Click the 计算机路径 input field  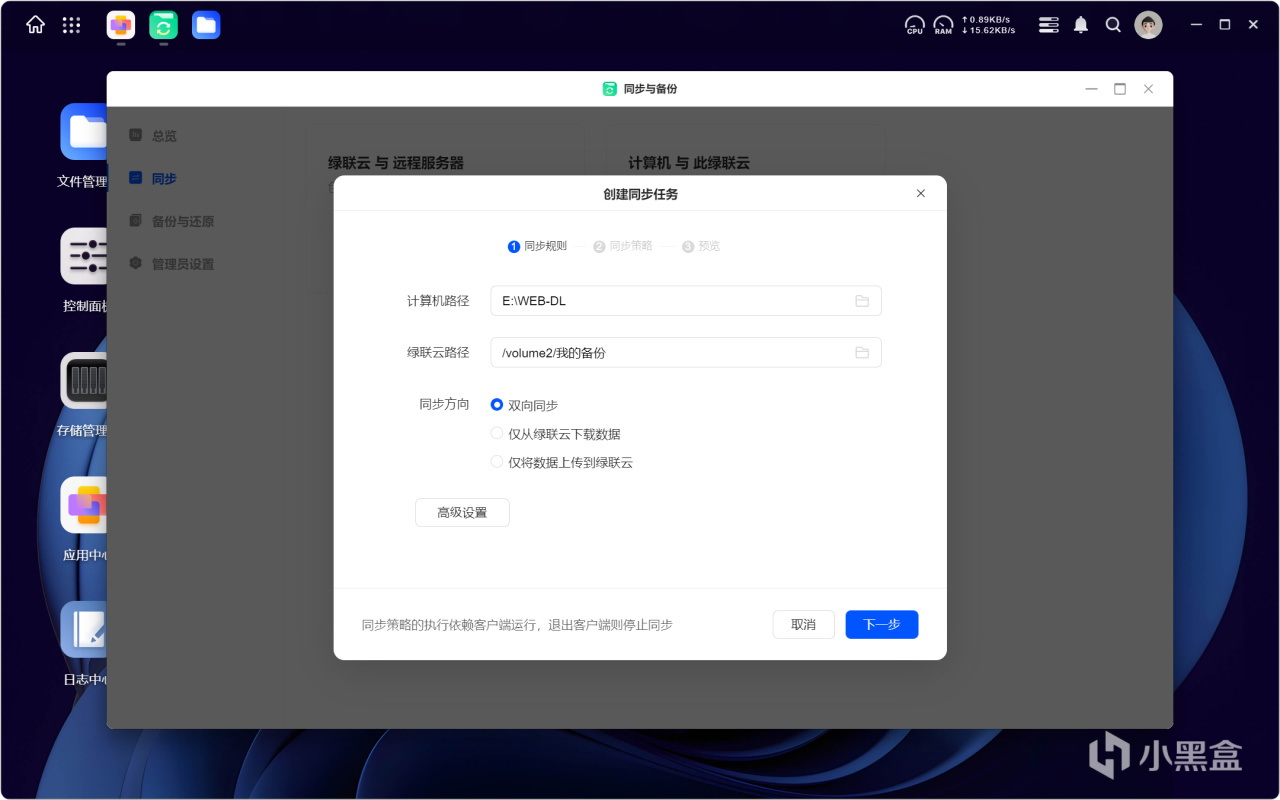[x=686, y=301]
